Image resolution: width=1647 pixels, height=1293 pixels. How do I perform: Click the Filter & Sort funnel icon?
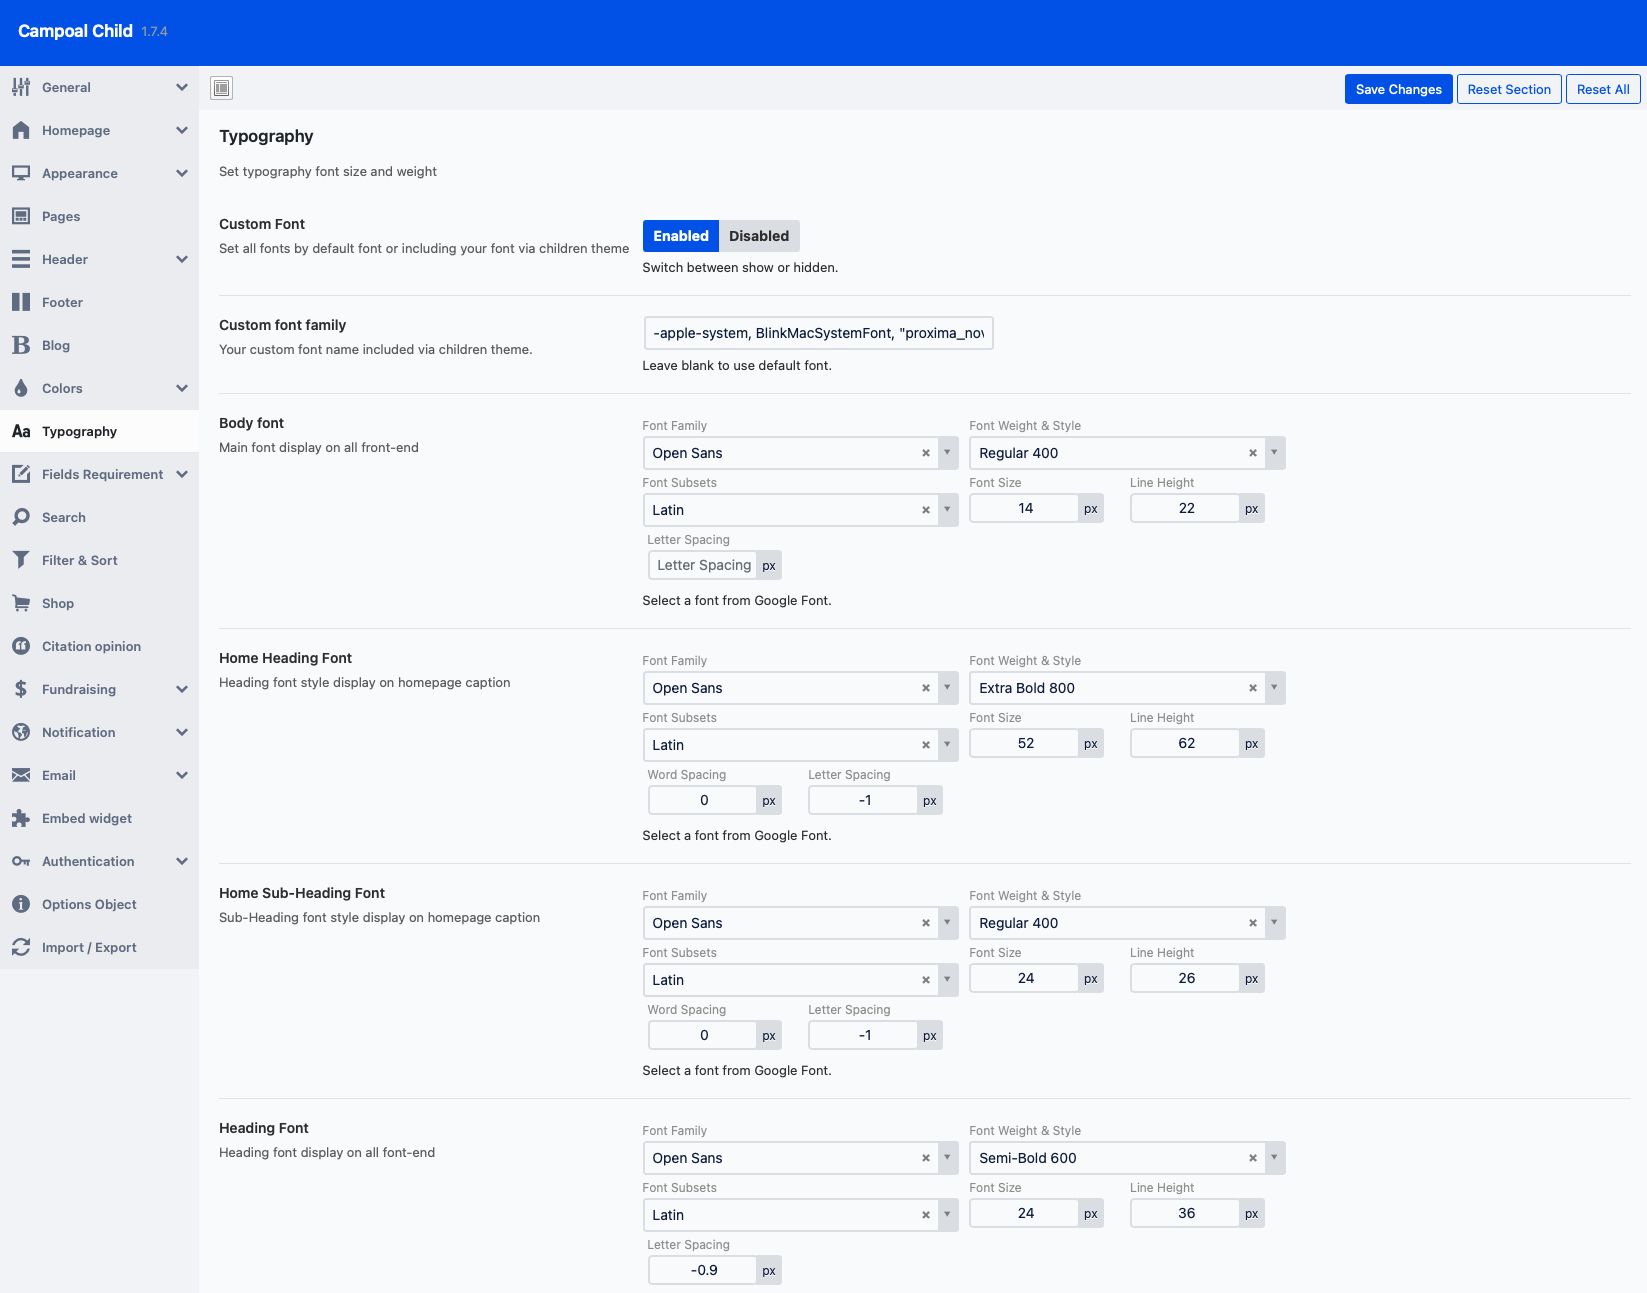pos(21,560)
